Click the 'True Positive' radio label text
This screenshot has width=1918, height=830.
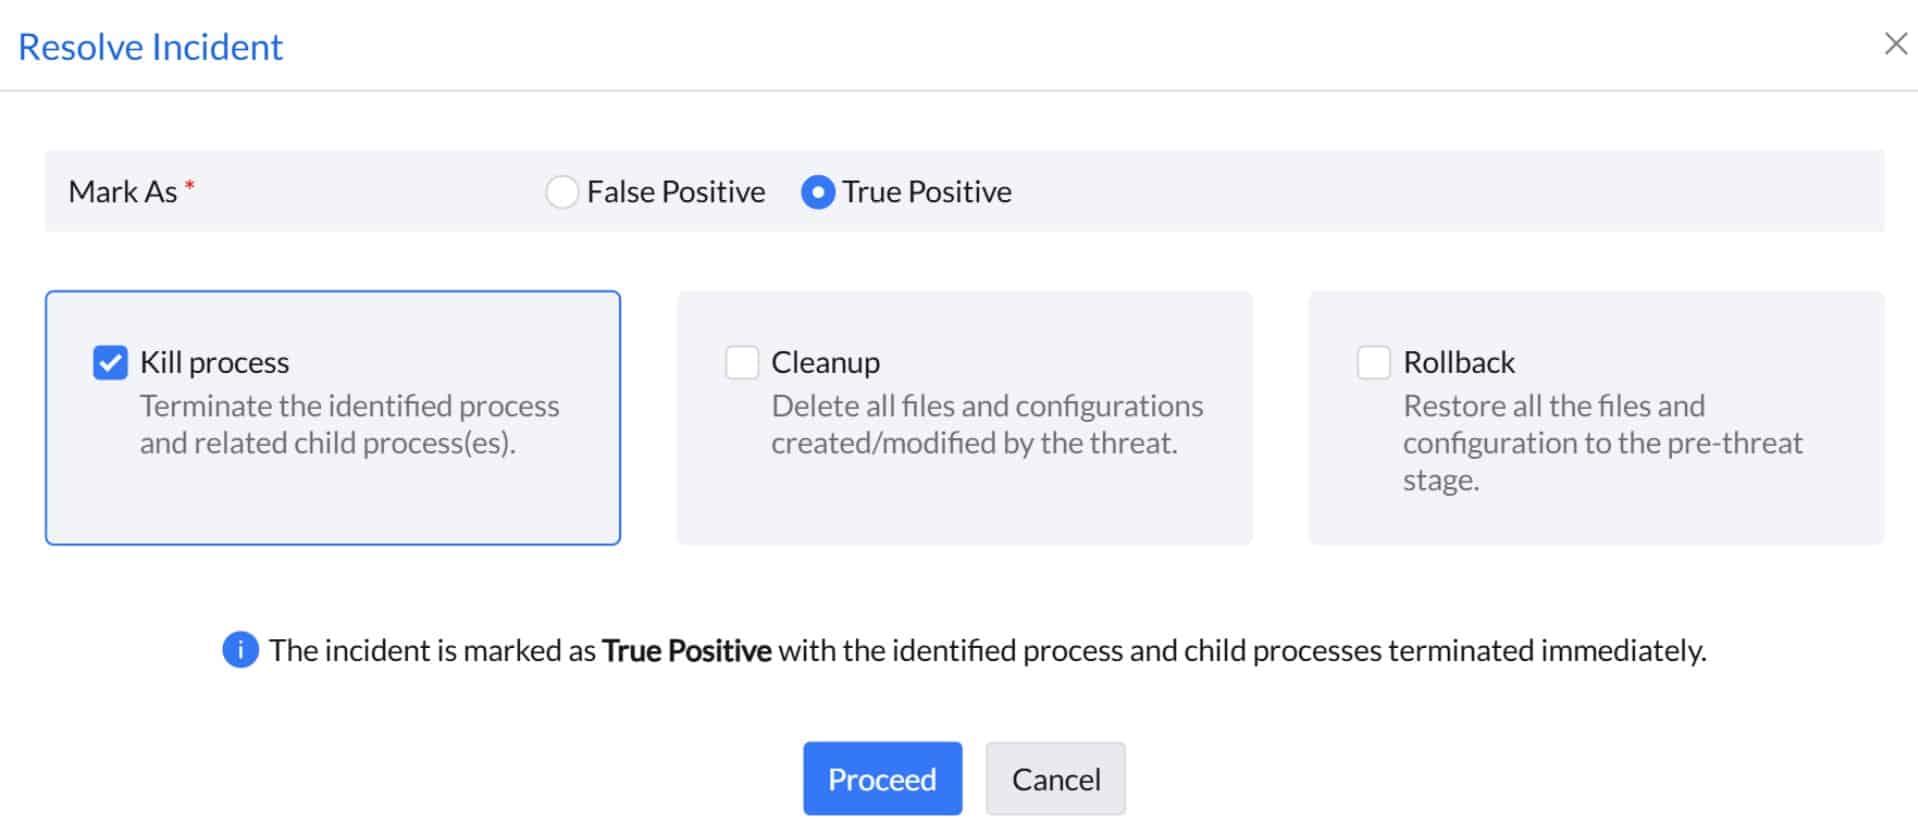click(926, 192)
